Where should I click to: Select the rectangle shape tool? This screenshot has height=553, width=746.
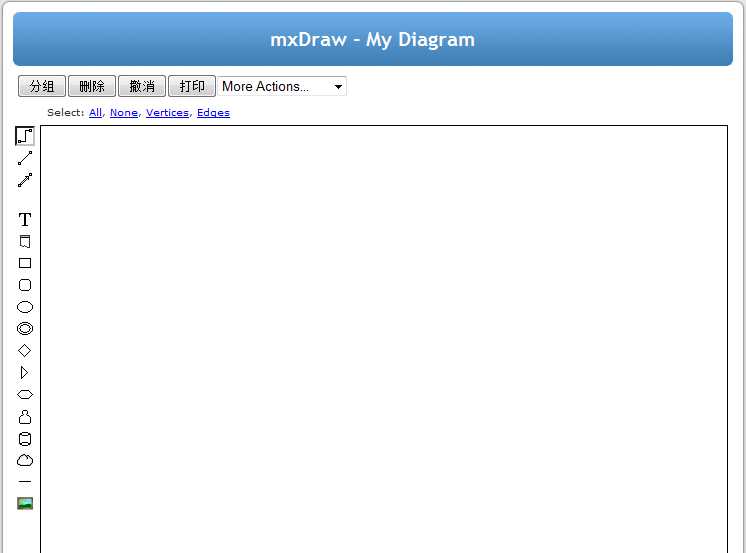(x=25, y=263)
